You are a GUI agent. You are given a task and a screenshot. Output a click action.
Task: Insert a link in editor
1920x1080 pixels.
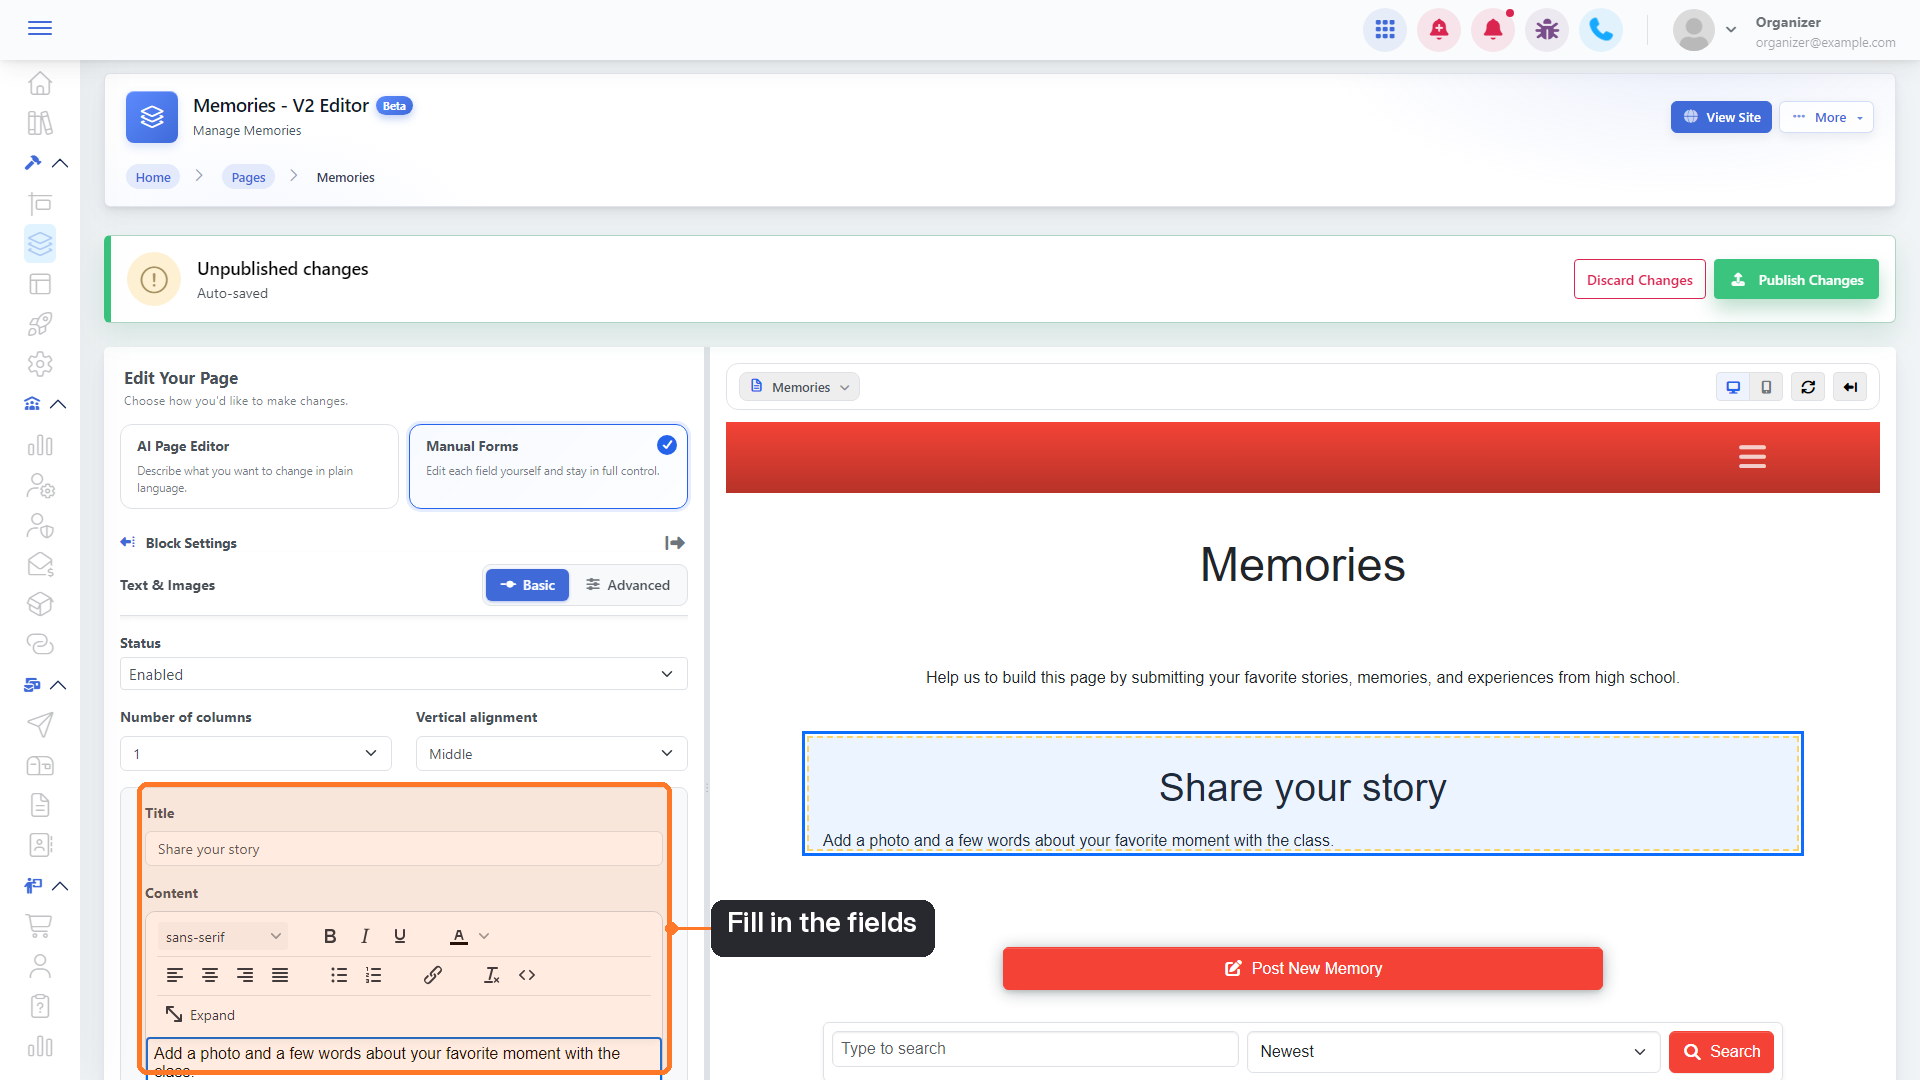(x=433, y=975)
